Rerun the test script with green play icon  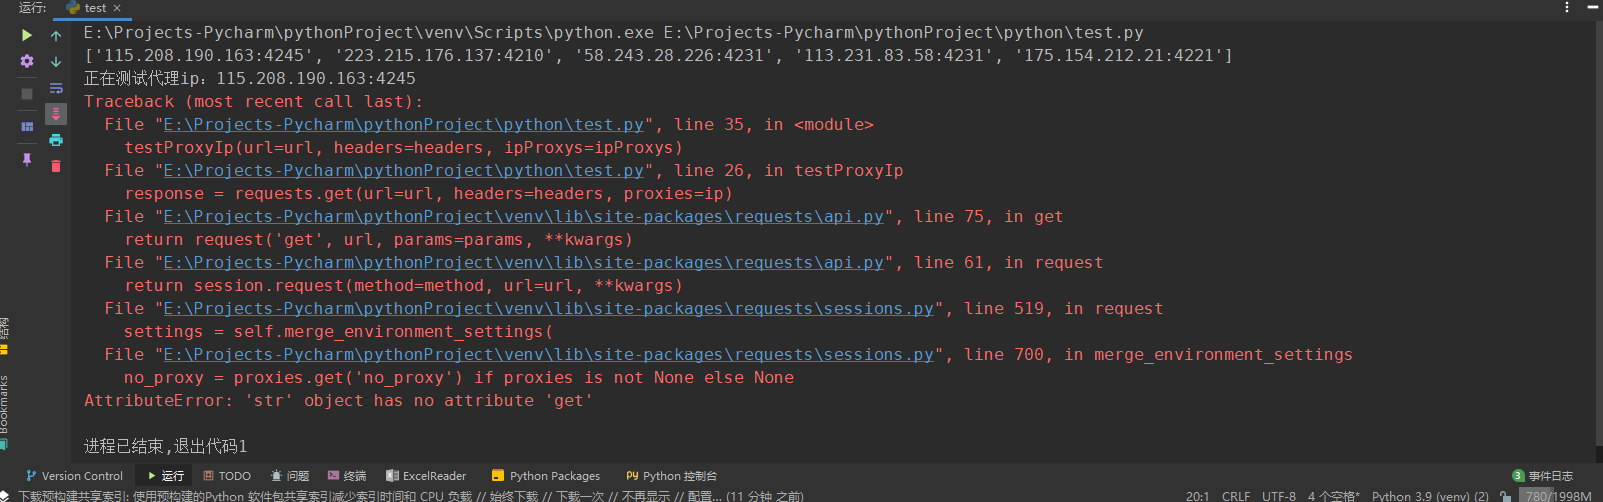(x=27, y=35)
